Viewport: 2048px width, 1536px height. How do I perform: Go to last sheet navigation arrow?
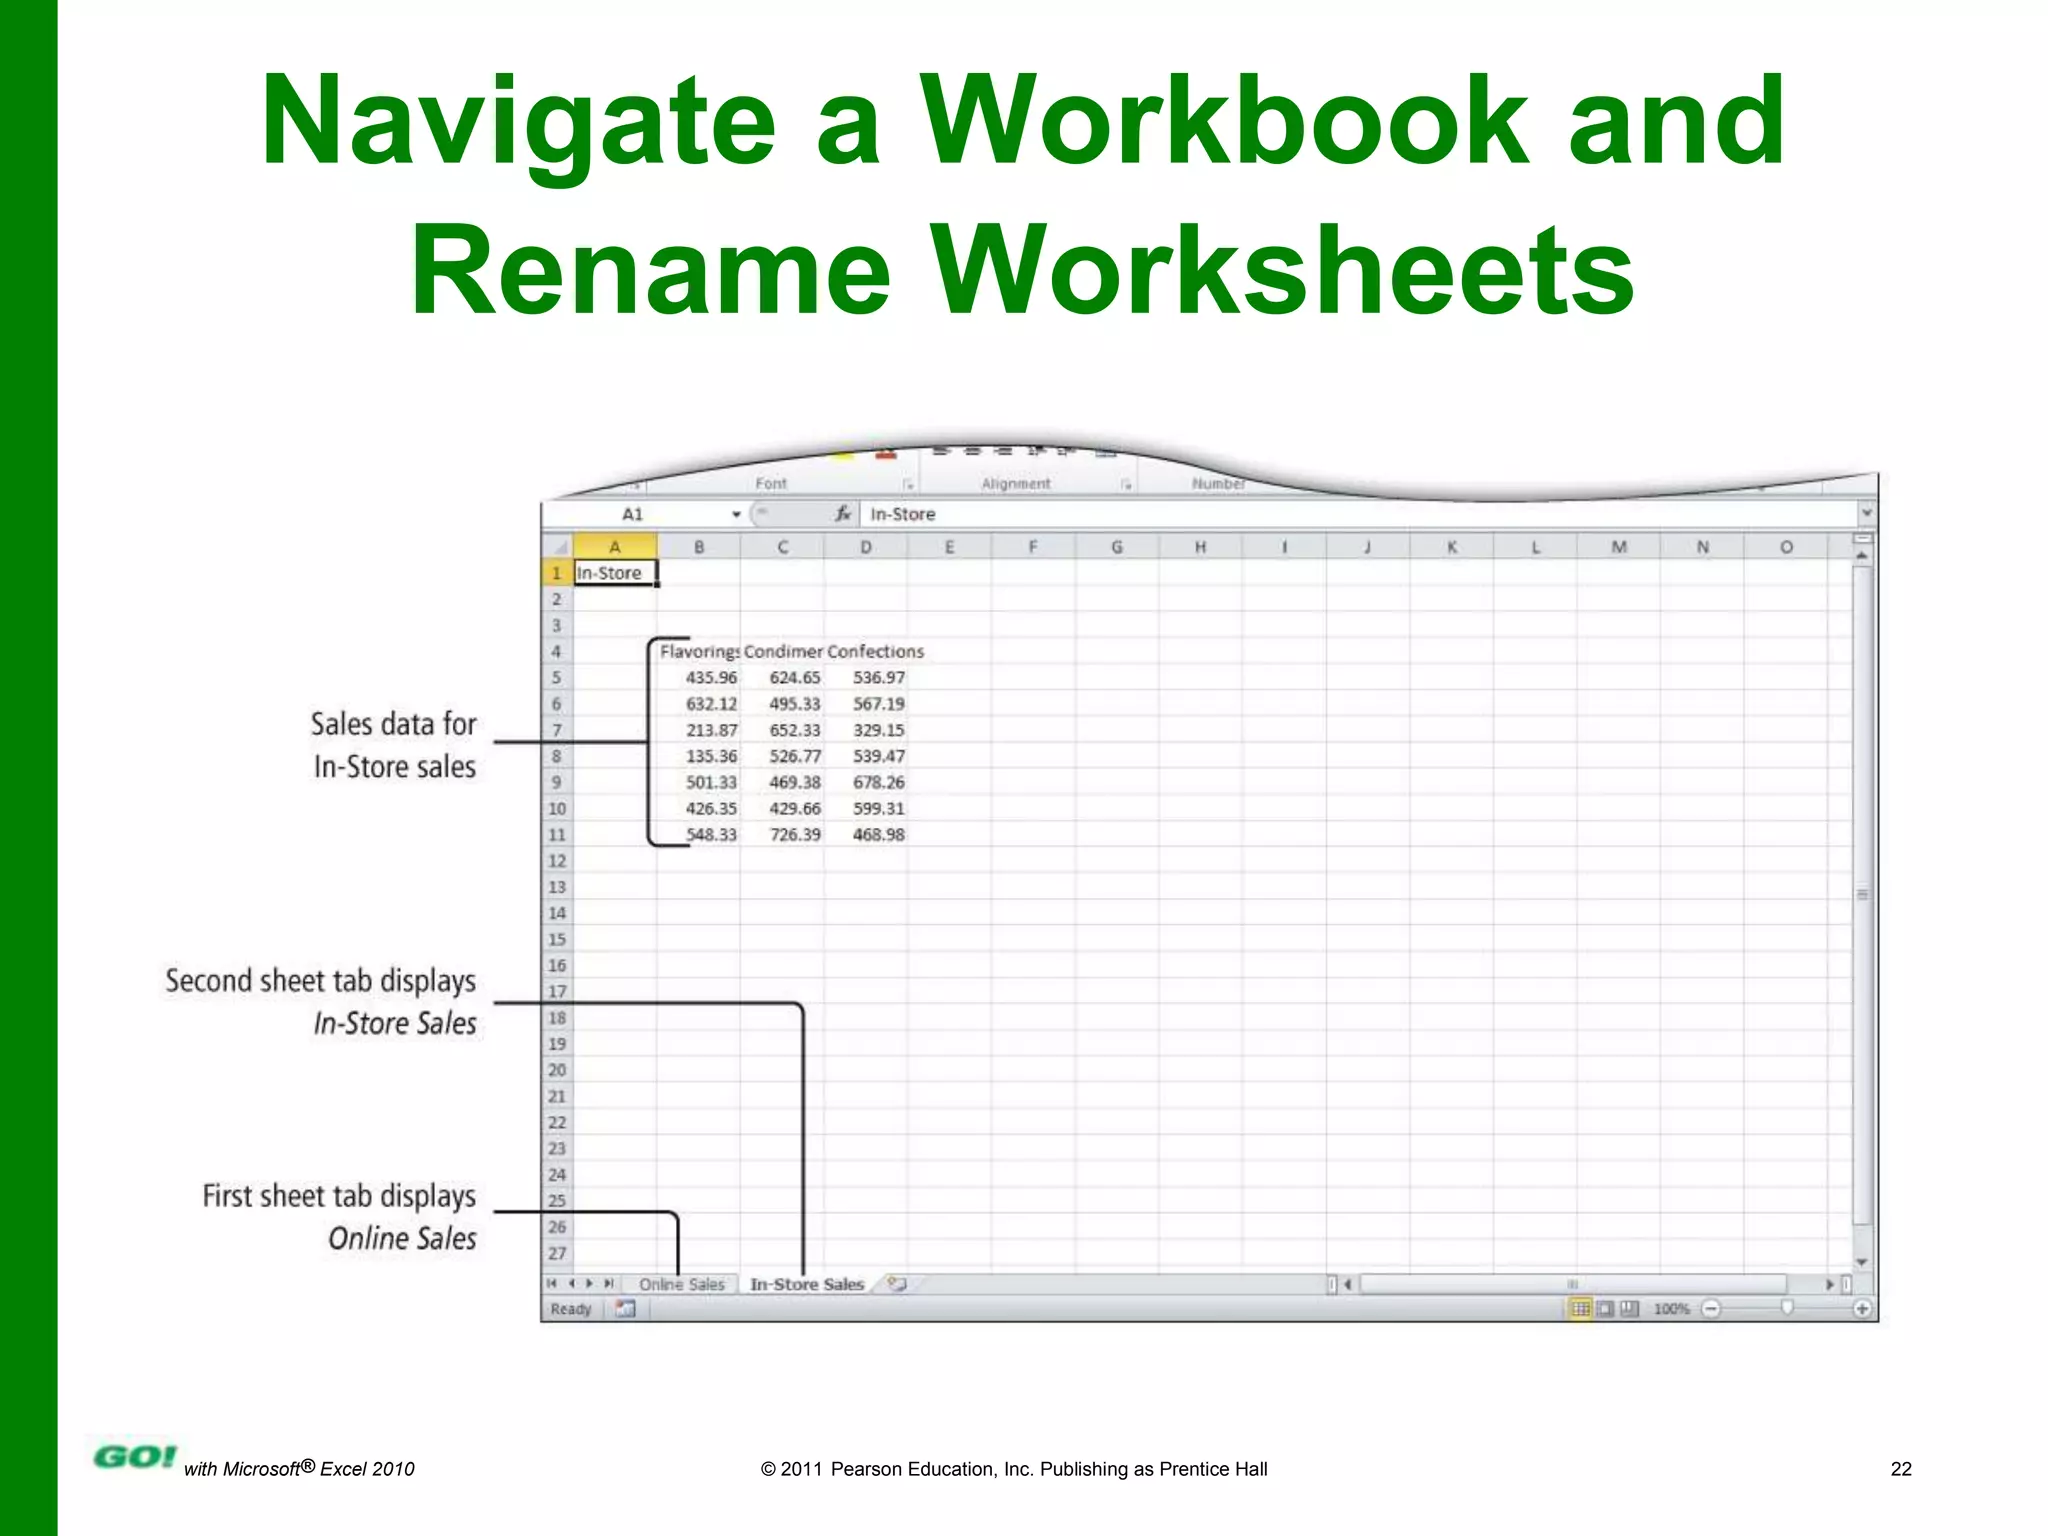coord(608,1283)
